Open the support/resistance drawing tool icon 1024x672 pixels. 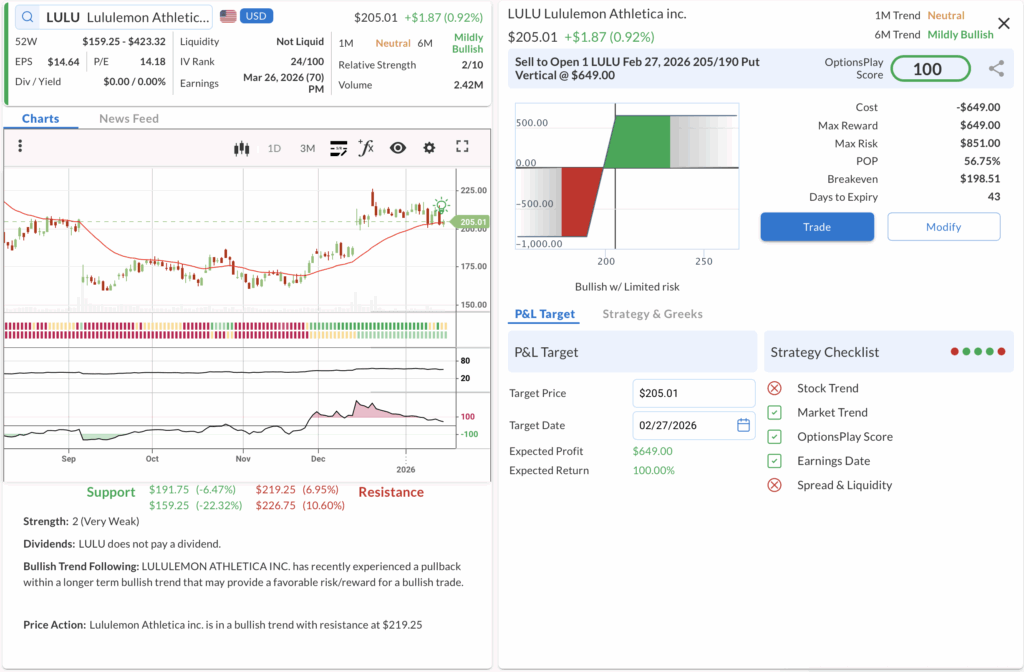(x=338, y=148)
